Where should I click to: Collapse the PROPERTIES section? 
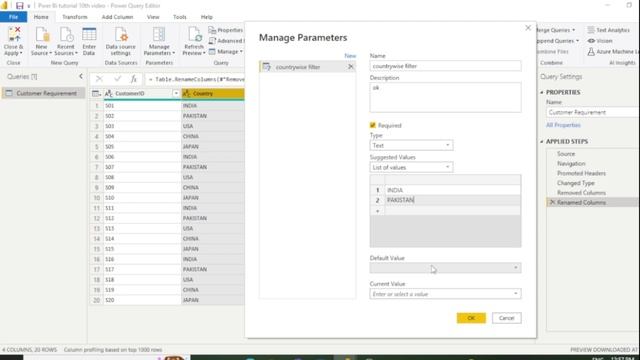[x=542, y=93]
